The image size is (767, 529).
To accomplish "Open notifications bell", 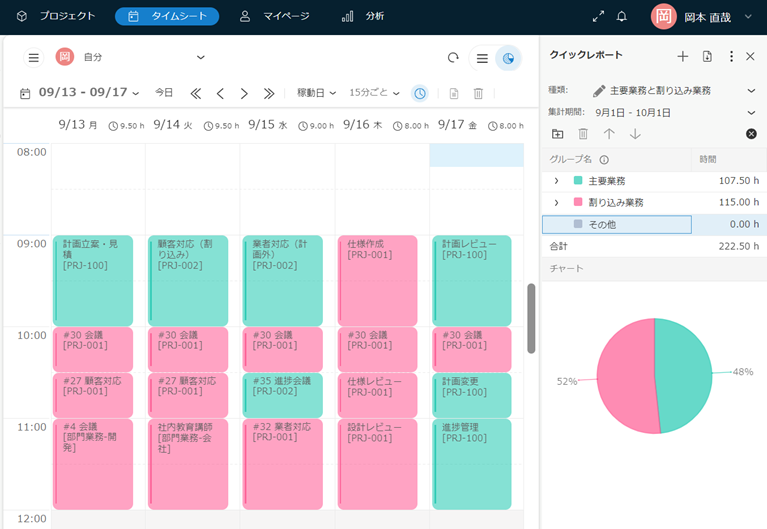I will pos(621,16).
